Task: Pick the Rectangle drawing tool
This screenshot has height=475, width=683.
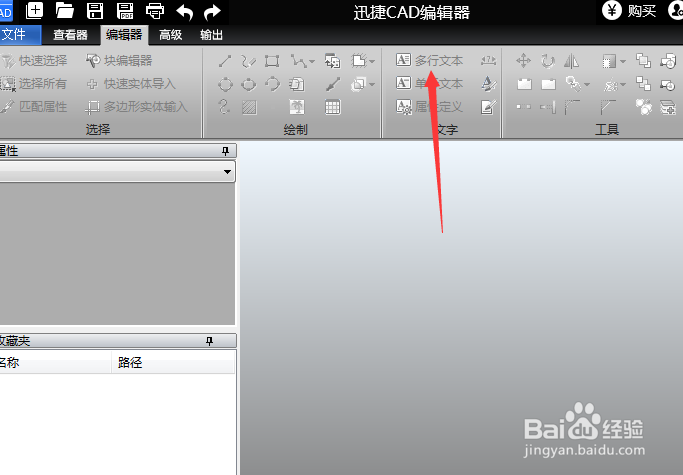Action: [272, 61]
